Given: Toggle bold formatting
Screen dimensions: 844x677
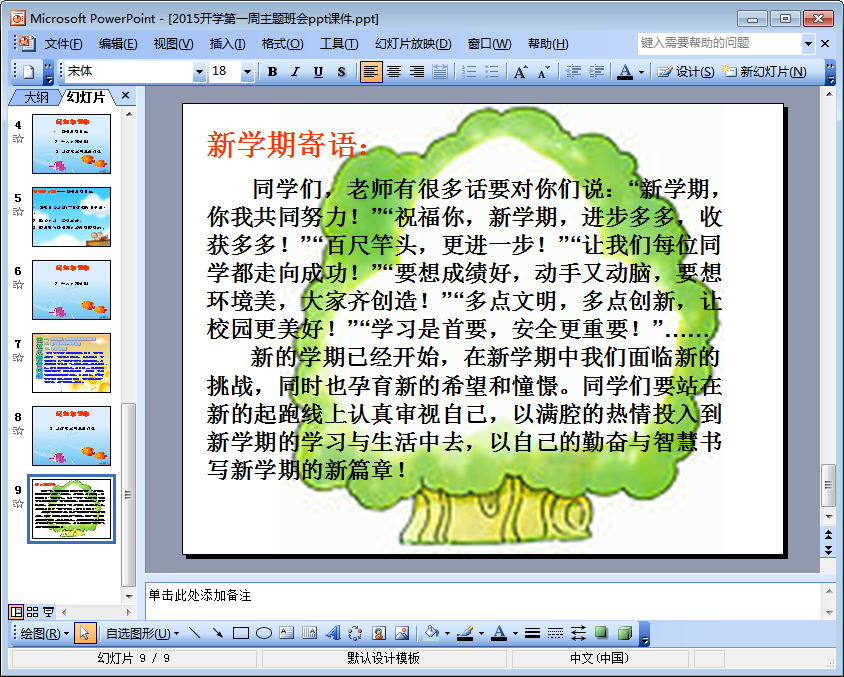Looking at the screenshot, I should pyautogui.click(x=272, y=72).
